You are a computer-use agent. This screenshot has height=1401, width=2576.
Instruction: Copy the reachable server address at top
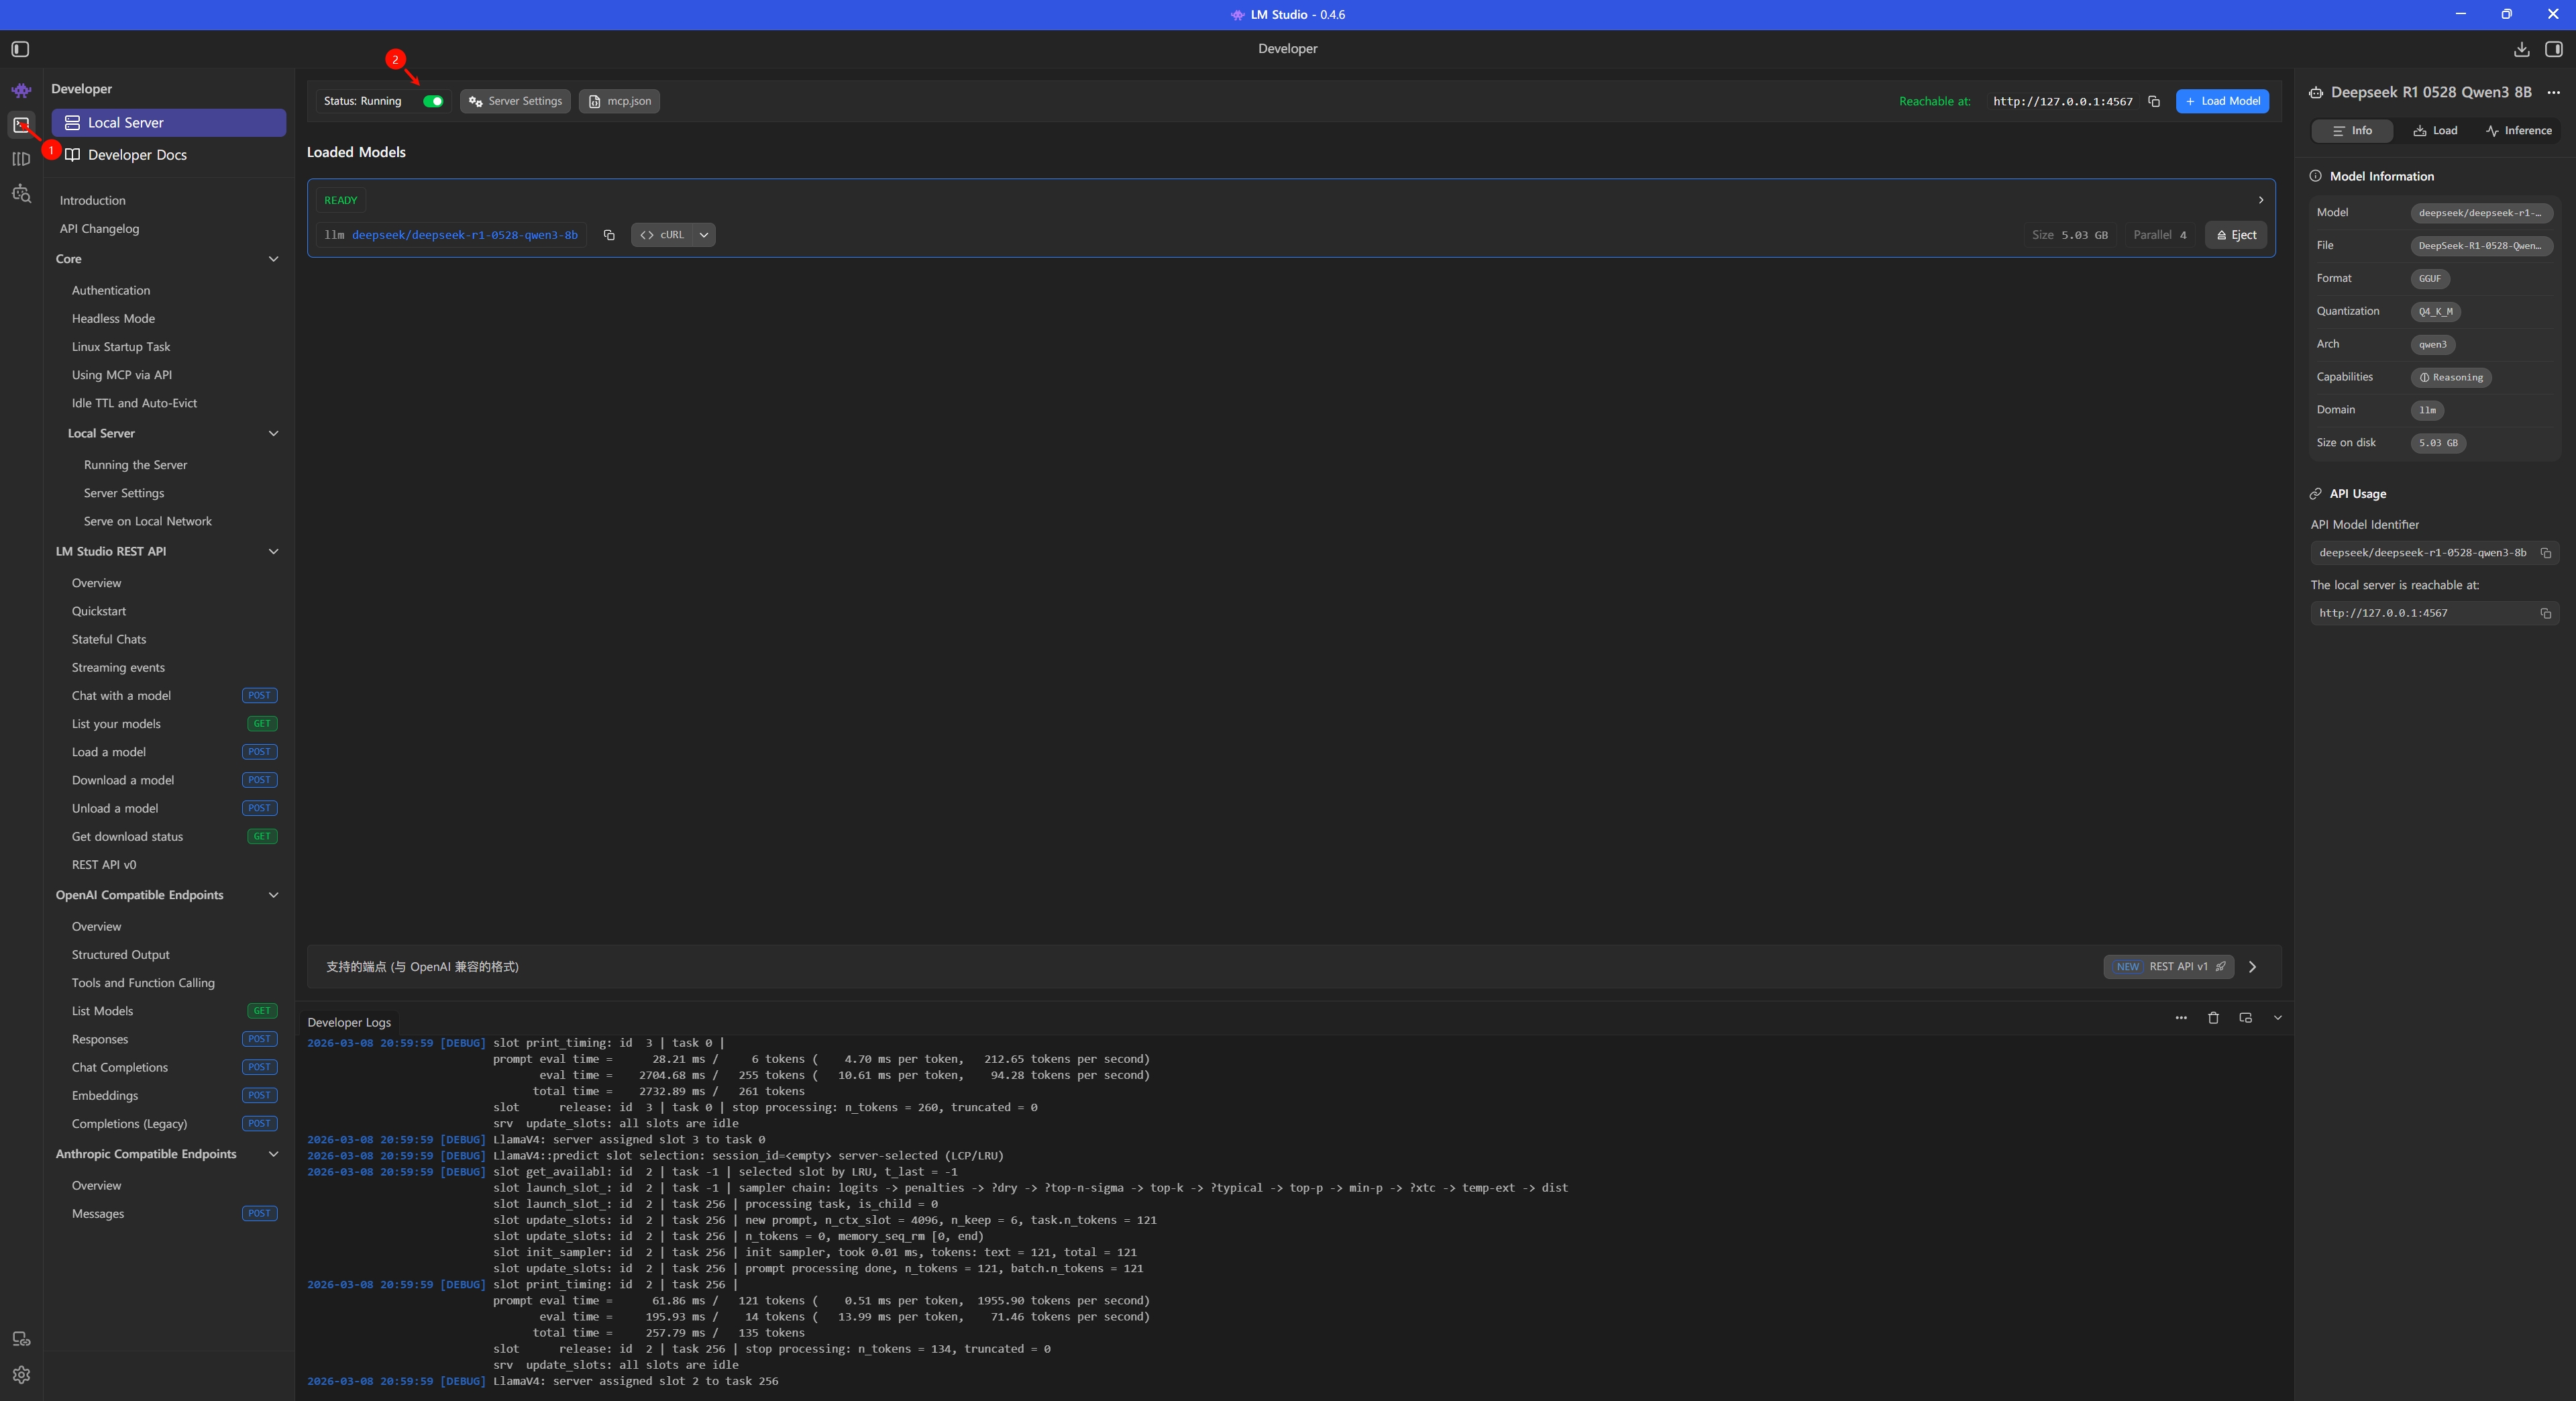[x=2154, y=101]
